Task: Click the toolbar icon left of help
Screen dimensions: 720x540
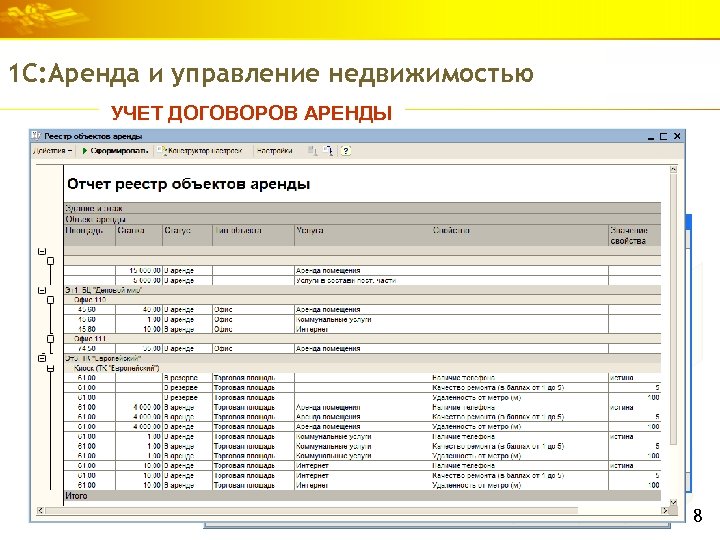Action: coord(328,151)
